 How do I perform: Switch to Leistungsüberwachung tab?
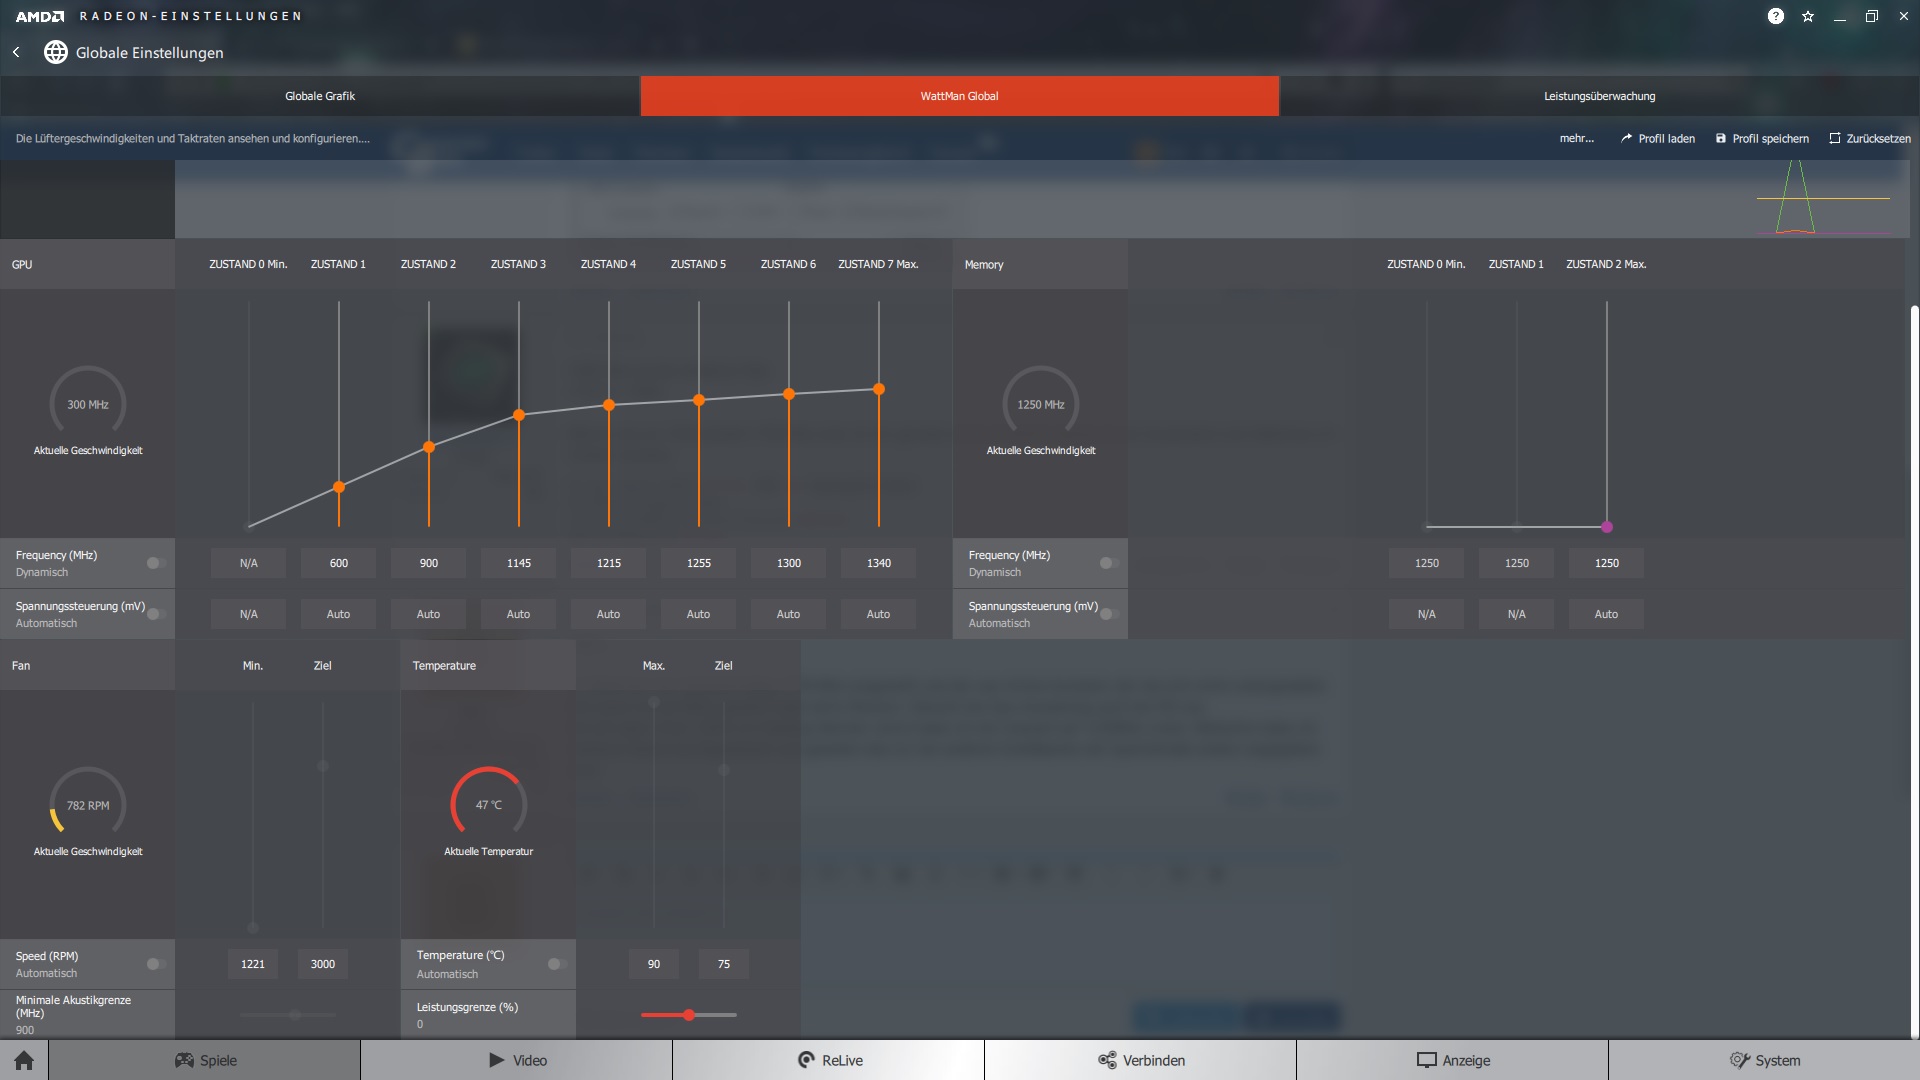[1599, 96]
